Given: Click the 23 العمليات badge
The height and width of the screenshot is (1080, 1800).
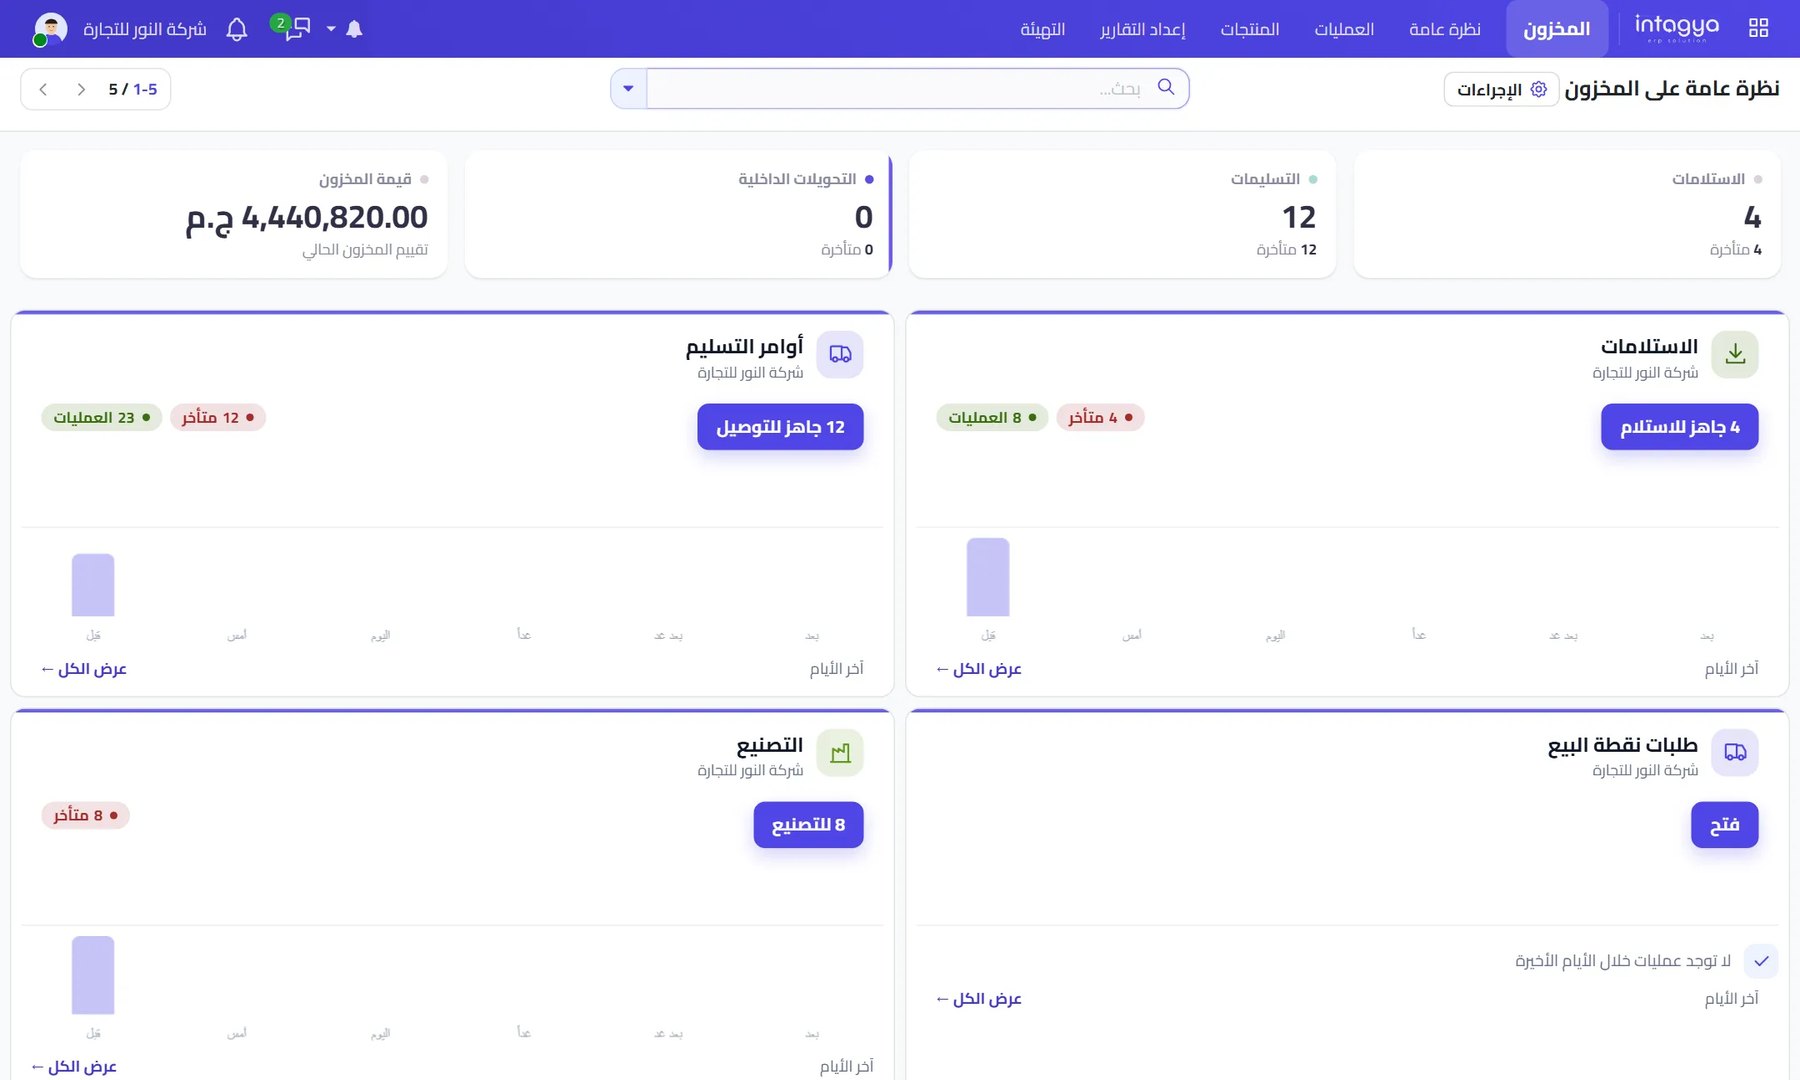Looking at the screenshot, I should click(x=101, y=417).
